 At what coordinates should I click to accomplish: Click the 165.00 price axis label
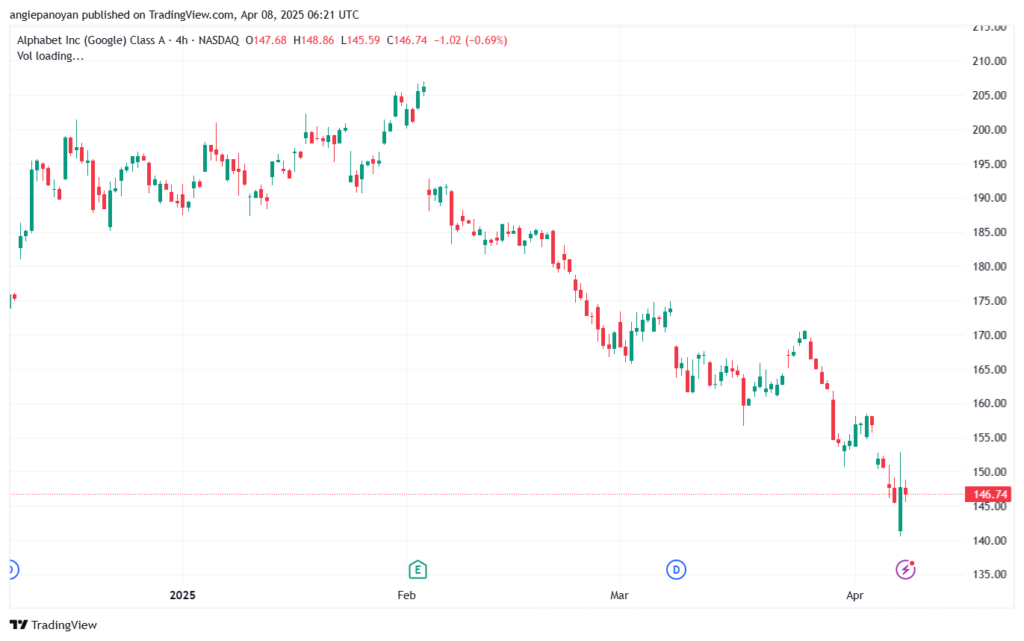click(x=989, y=369)
